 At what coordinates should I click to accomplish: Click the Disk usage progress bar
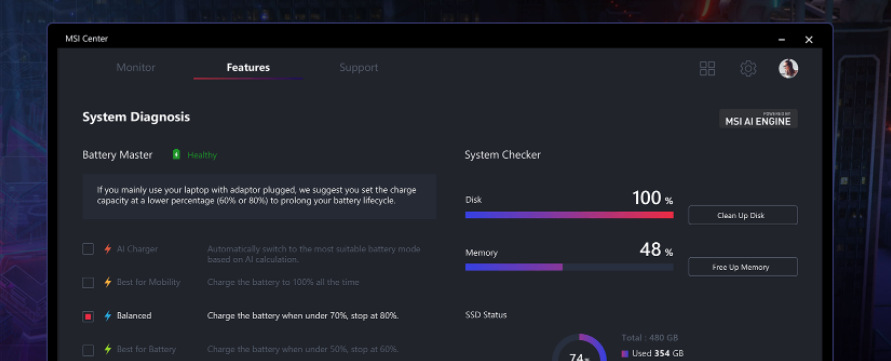click(x=569, y=215)
